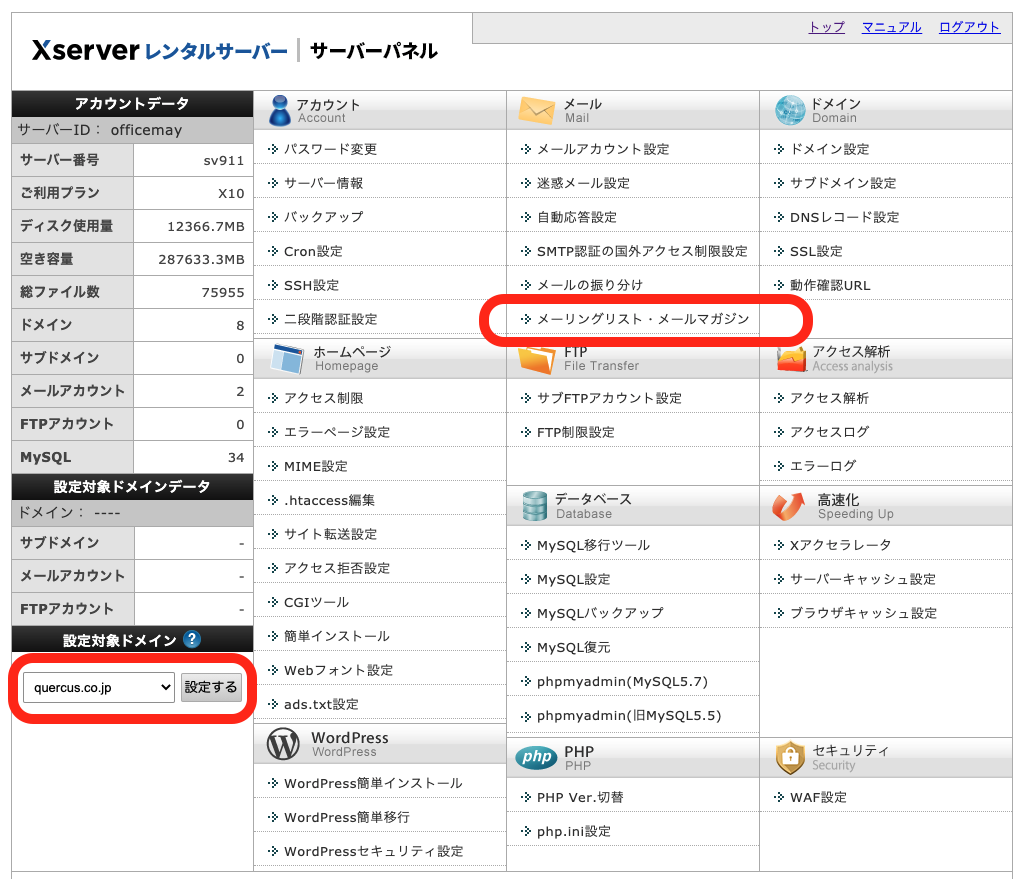Click the FTP folder icon
Image resolution: width=1025 pixels, height=879 pixels.
click(537, 359)
